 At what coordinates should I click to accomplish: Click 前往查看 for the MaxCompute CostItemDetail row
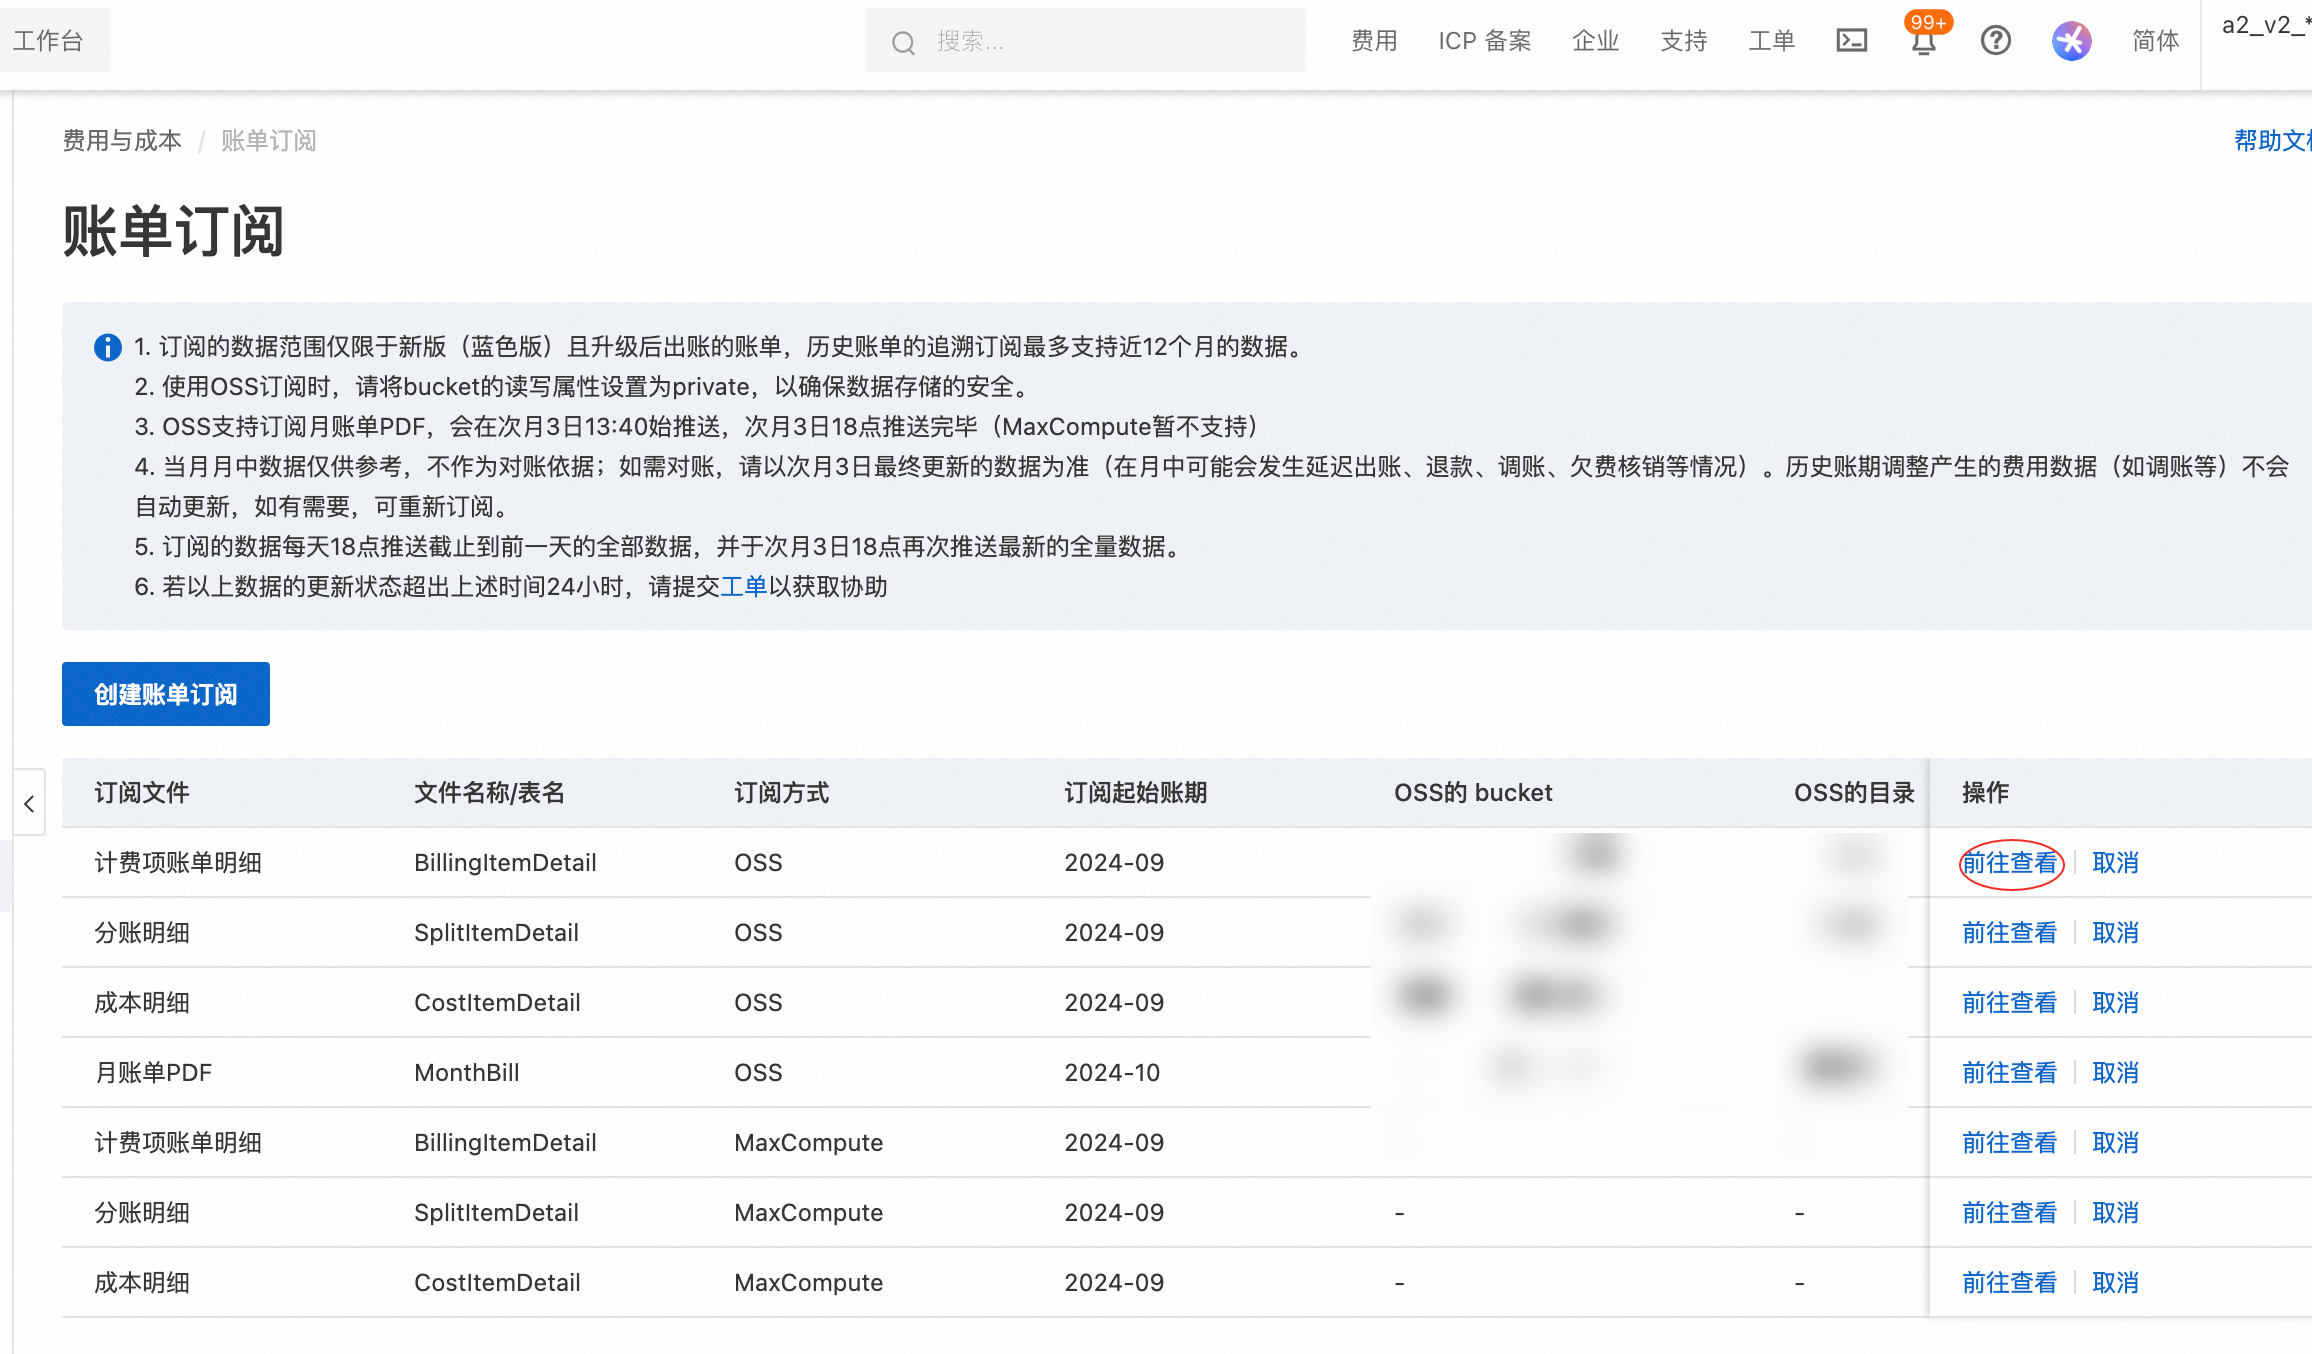click(2009, 1283)
